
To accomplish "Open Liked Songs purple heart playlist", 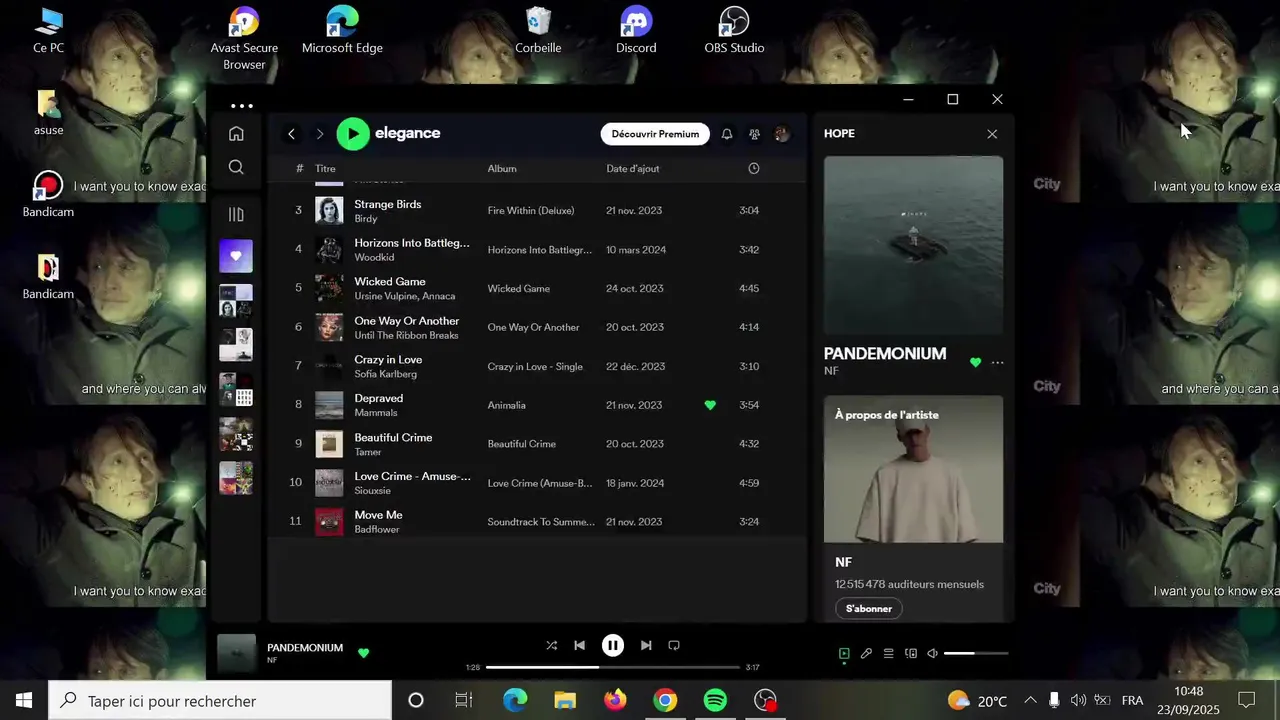I will (x=236, y=256).
